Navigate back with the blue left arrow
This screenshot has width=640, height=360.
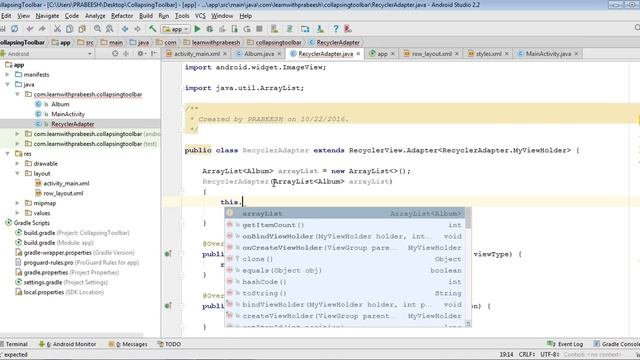(125, 29)
